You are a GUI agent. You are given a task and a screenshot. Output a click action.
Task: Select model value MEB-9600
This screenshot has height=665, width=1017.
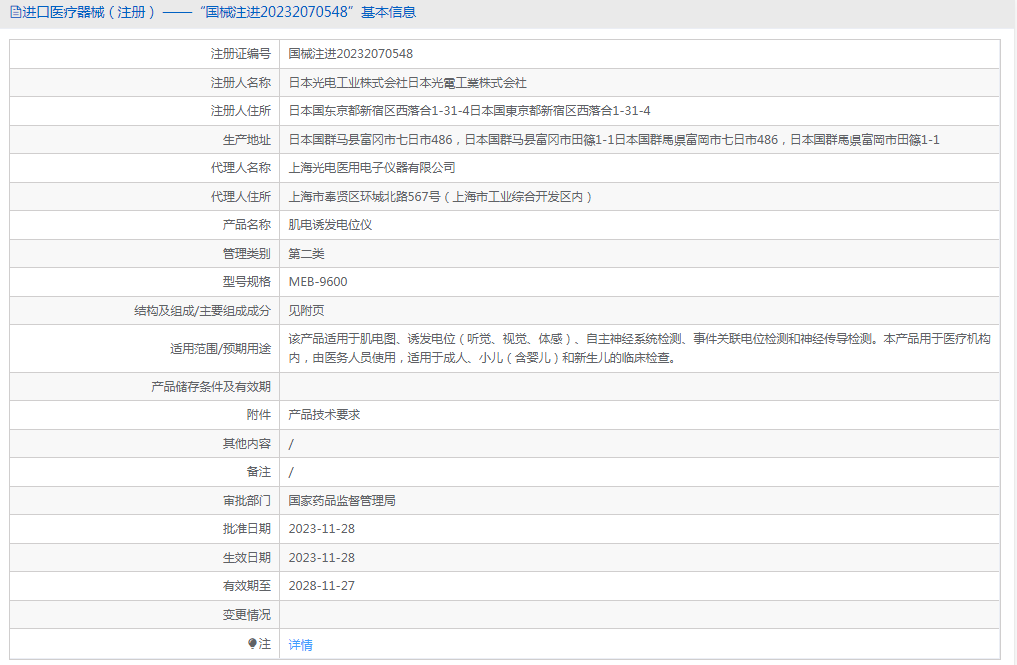pos(318,282)
